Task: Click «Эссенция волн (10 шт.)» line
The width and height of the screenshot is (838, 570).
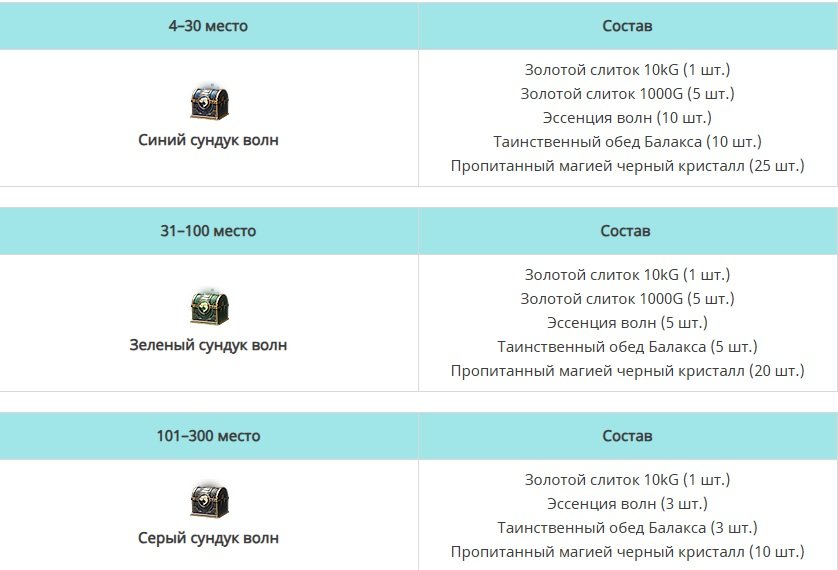Action: pyautogui.click(x=627, y=118)
